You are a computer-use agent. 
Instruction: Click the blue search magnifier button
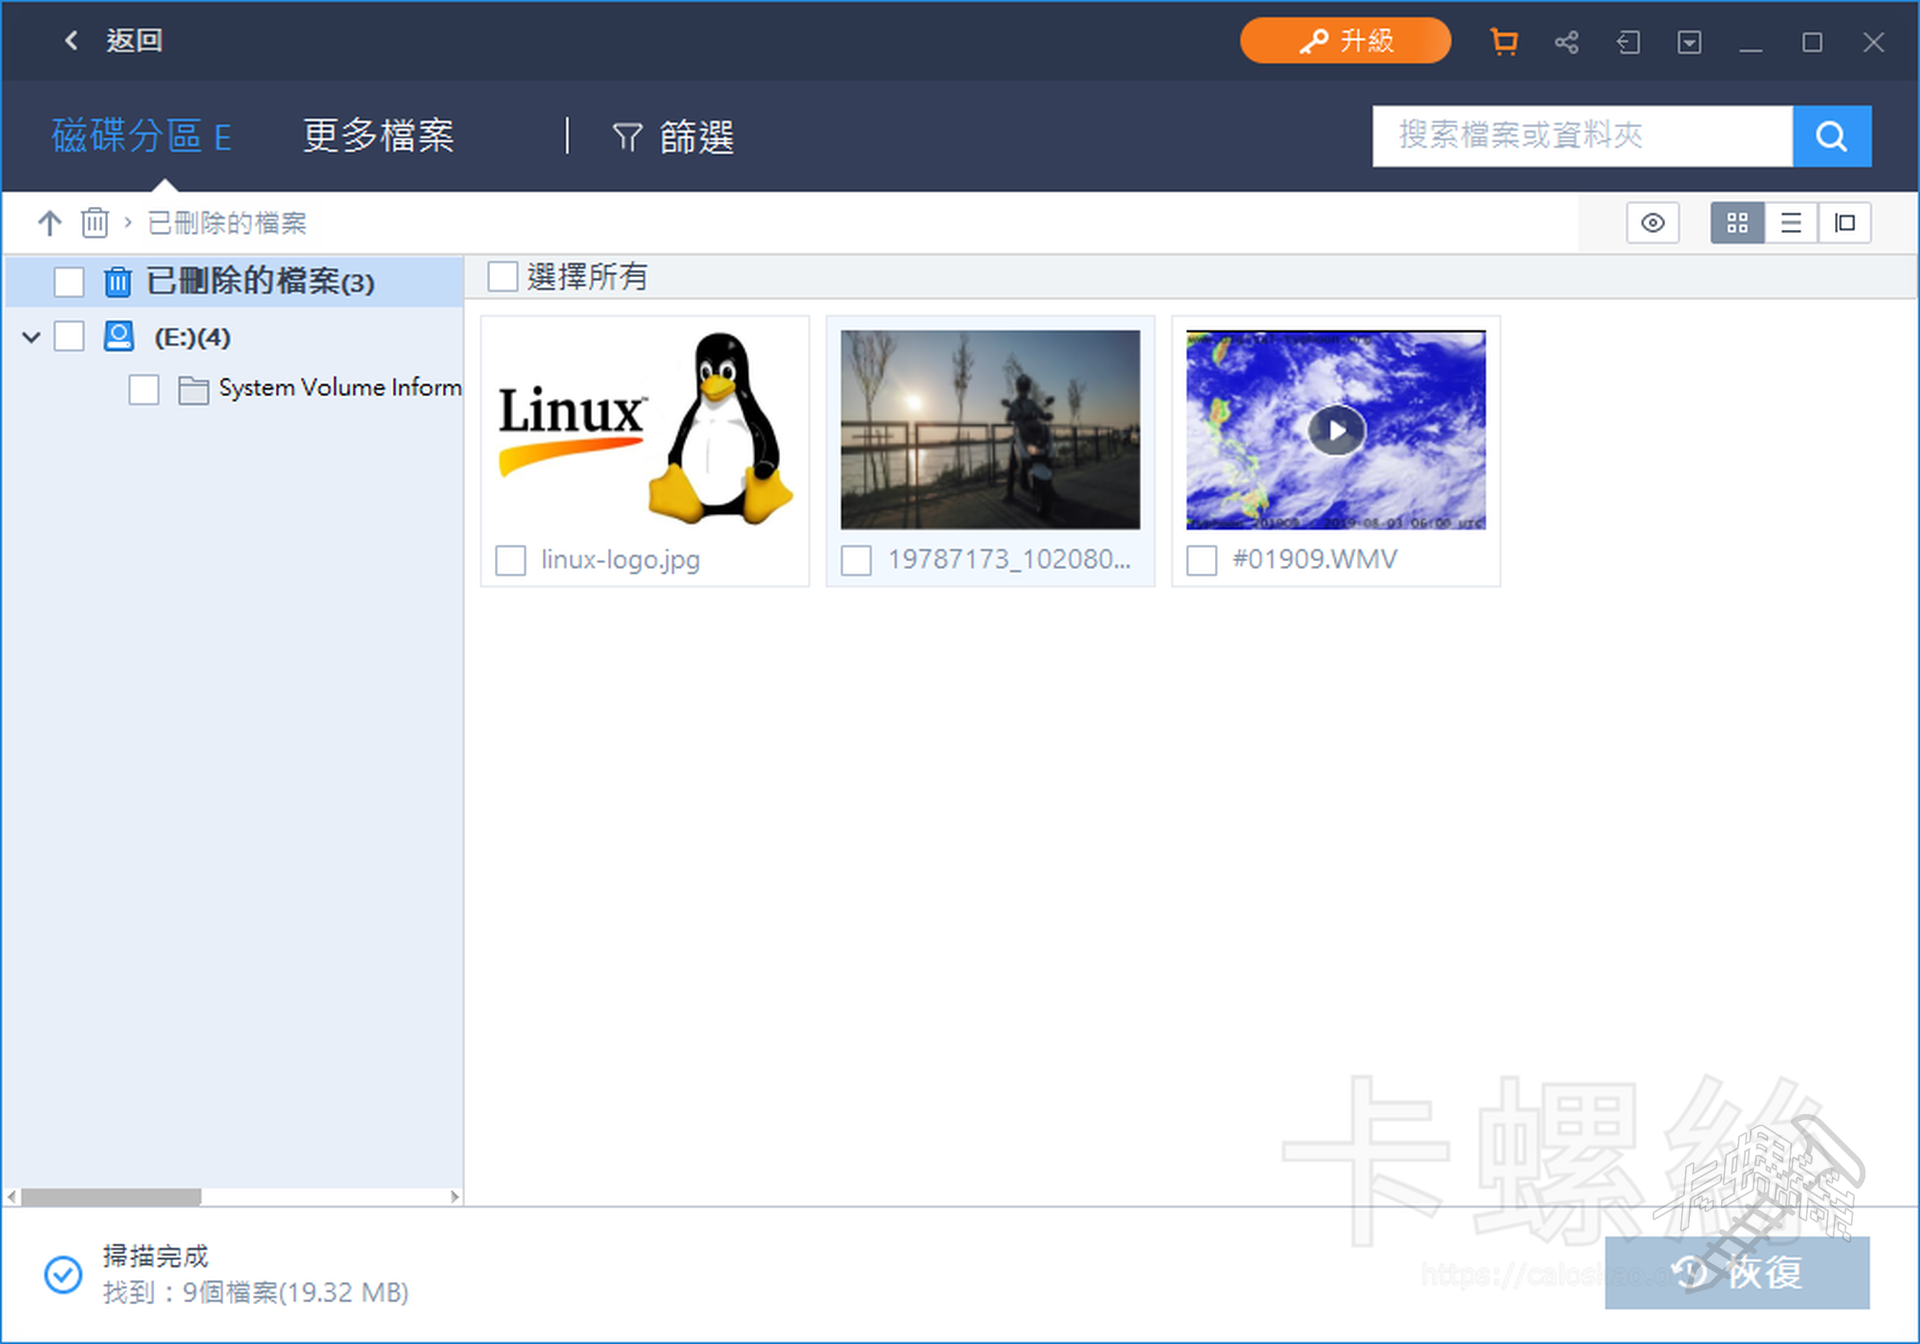tap(1831, 136)
